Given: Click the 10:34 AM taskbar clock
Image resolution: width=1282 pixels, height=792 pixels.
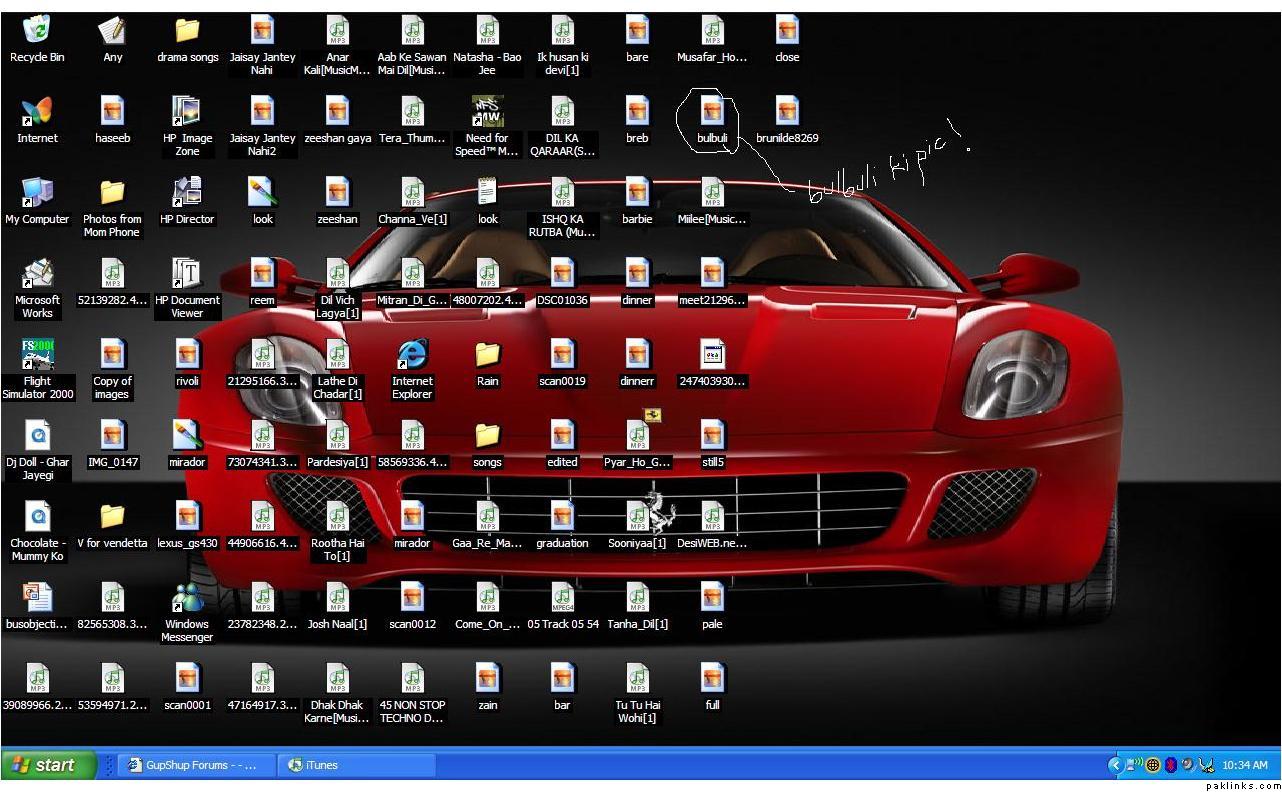Looking at the screenshot, I should [1244, 765].
